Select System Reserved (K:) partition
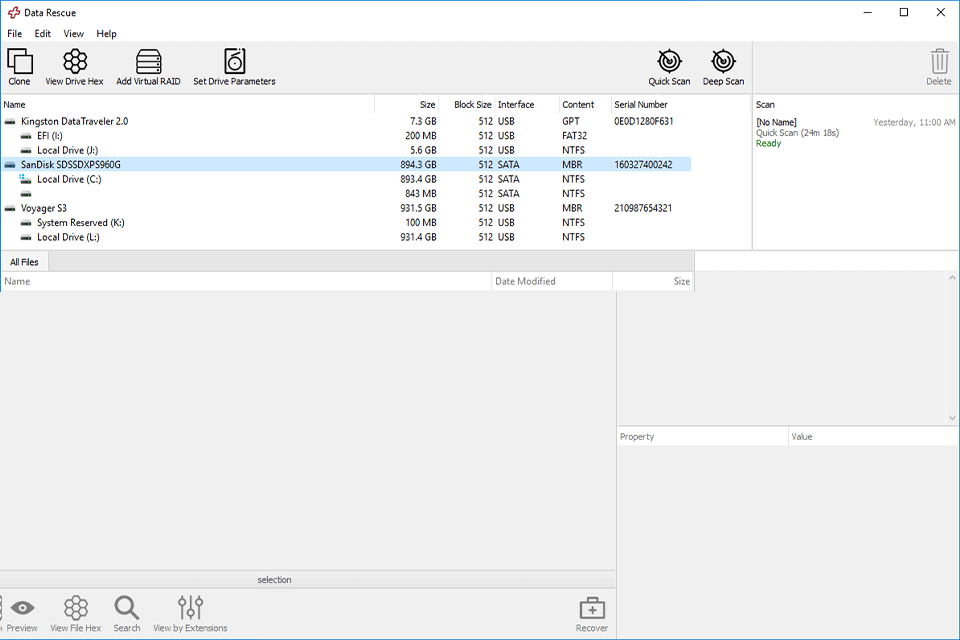 pyautogui.click(x=80, y=223)
